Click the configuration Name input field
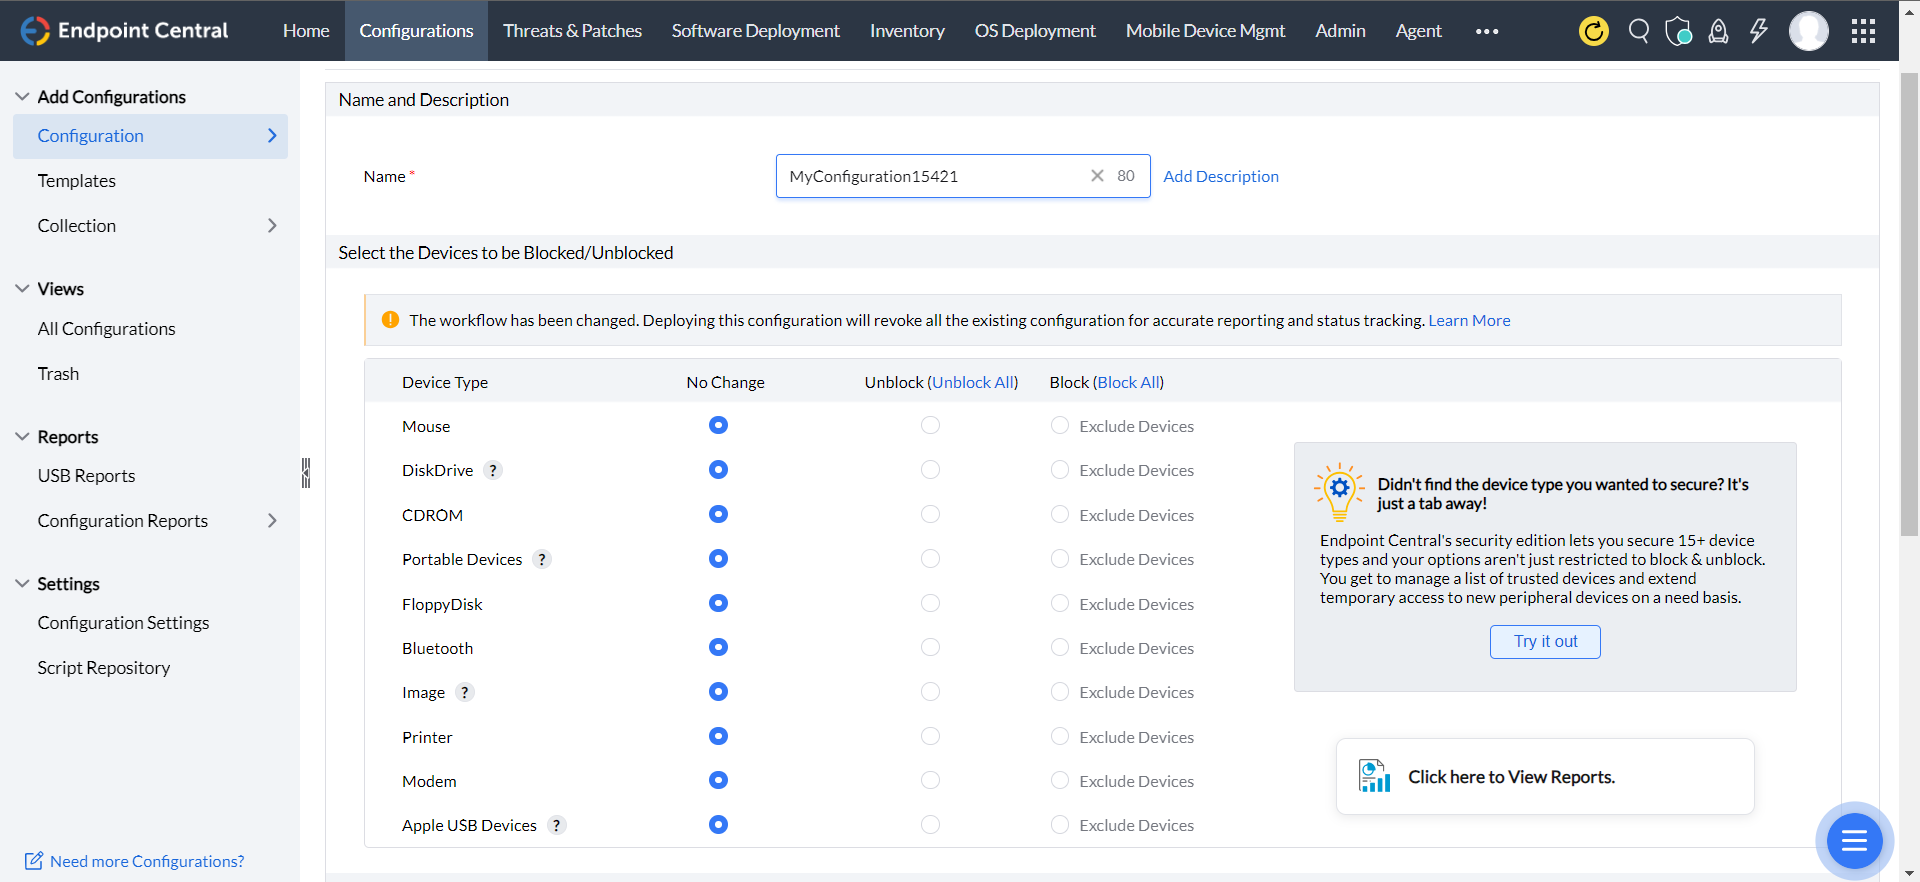The height and width of the screenshot is (882, 1920). tap(930, 176)
